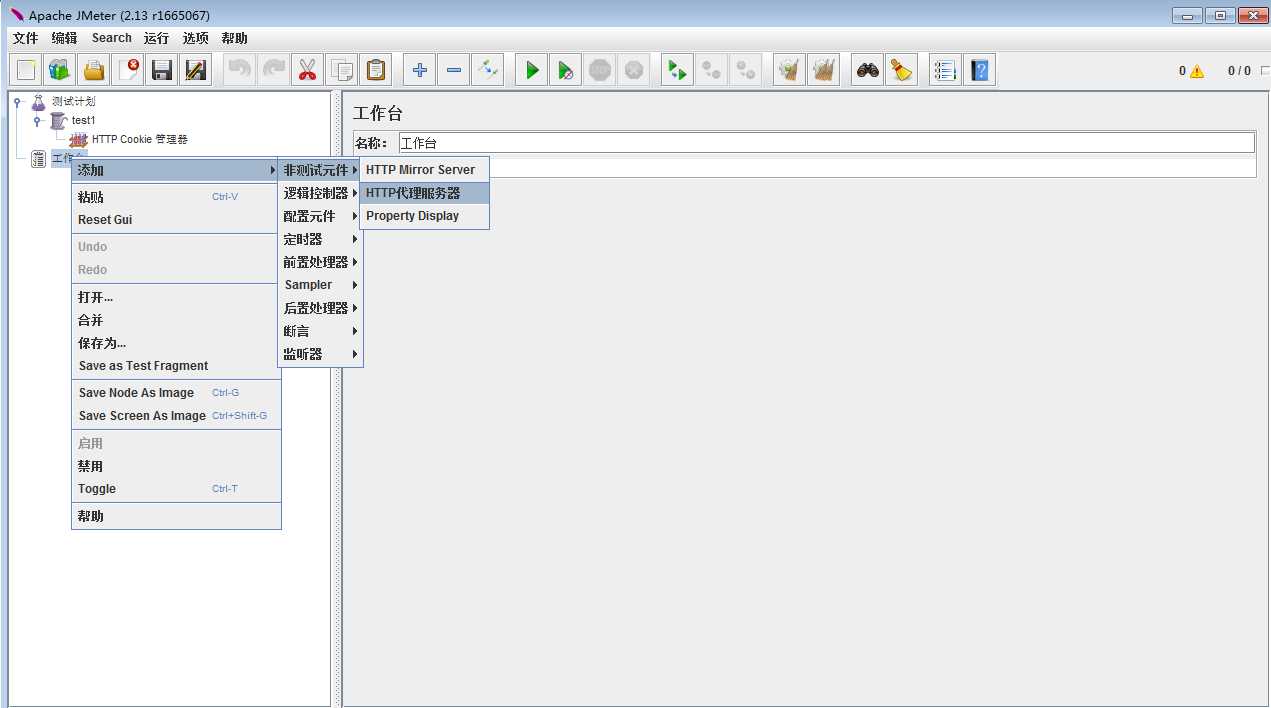Select HTTP Mirror Server entry
1271x708 pixels.
coord(424,170)
